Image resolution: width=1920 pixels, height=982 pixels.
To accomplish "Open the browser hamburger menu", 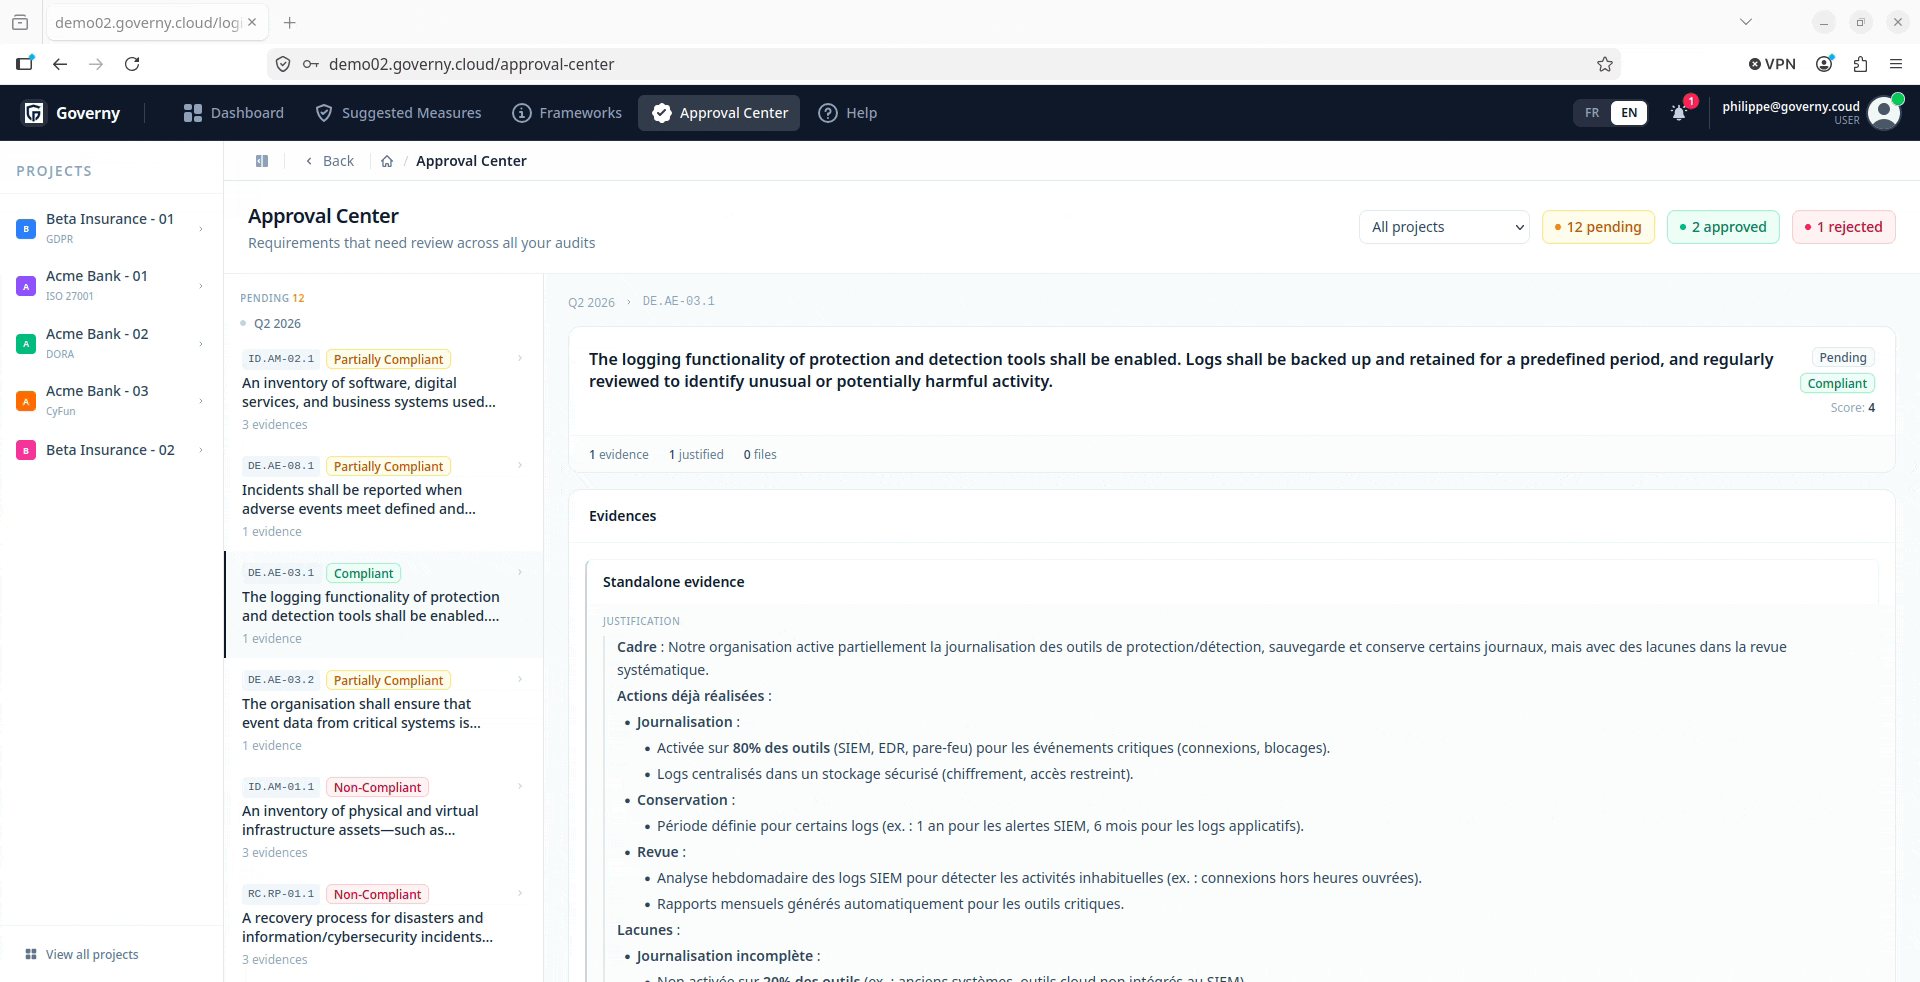I will pyautogui.click(x=1896, y=64).
